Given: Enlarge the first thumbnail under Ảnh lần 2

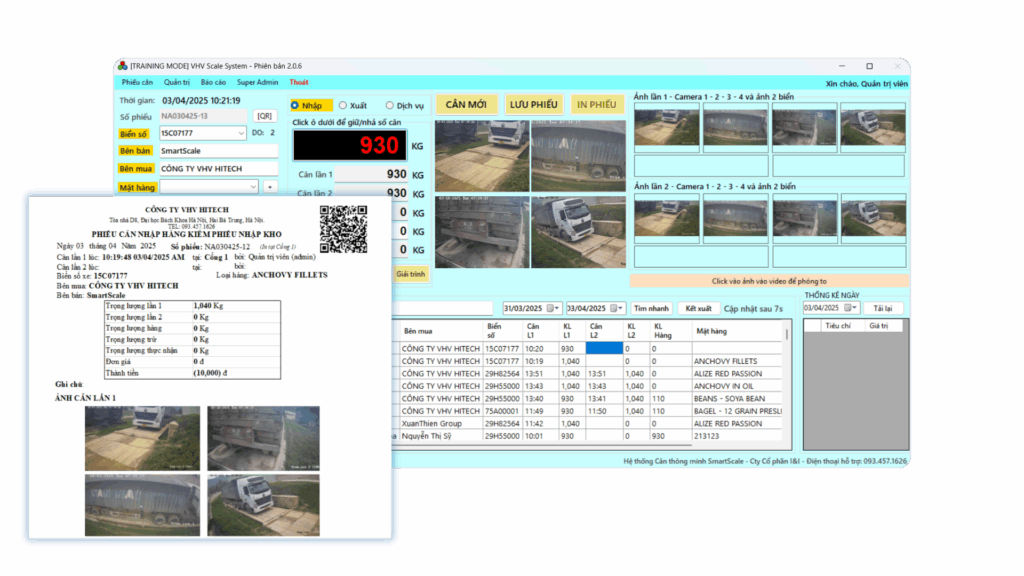Looking at the screenshot, I should pos(666,218).
